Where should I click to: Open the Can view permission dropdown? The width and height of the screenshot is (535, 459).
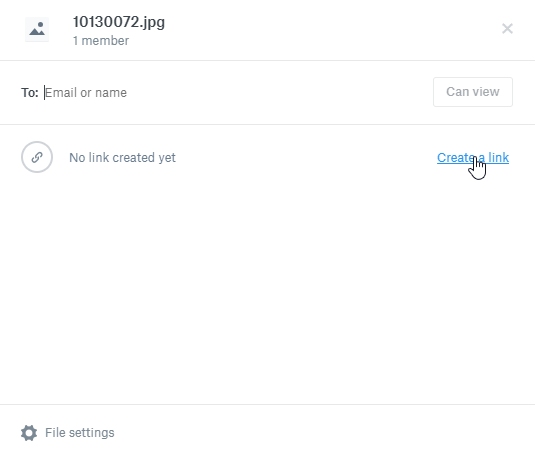click(x=473, y=92)
